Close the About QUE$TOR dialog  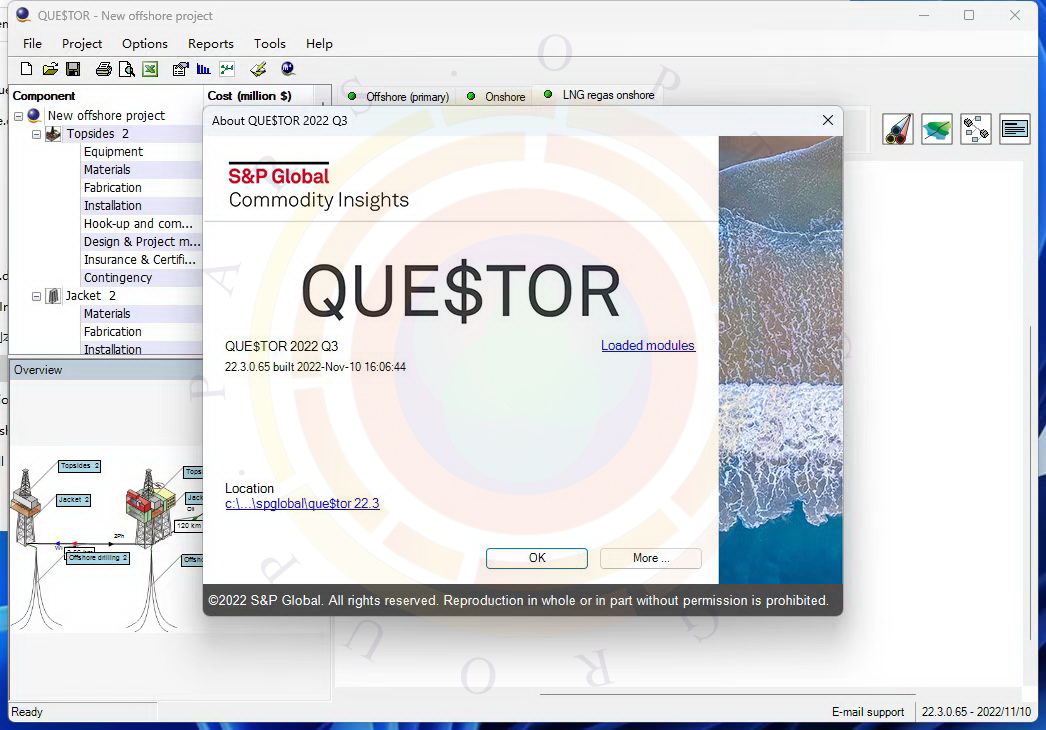(x=828, y=120)
